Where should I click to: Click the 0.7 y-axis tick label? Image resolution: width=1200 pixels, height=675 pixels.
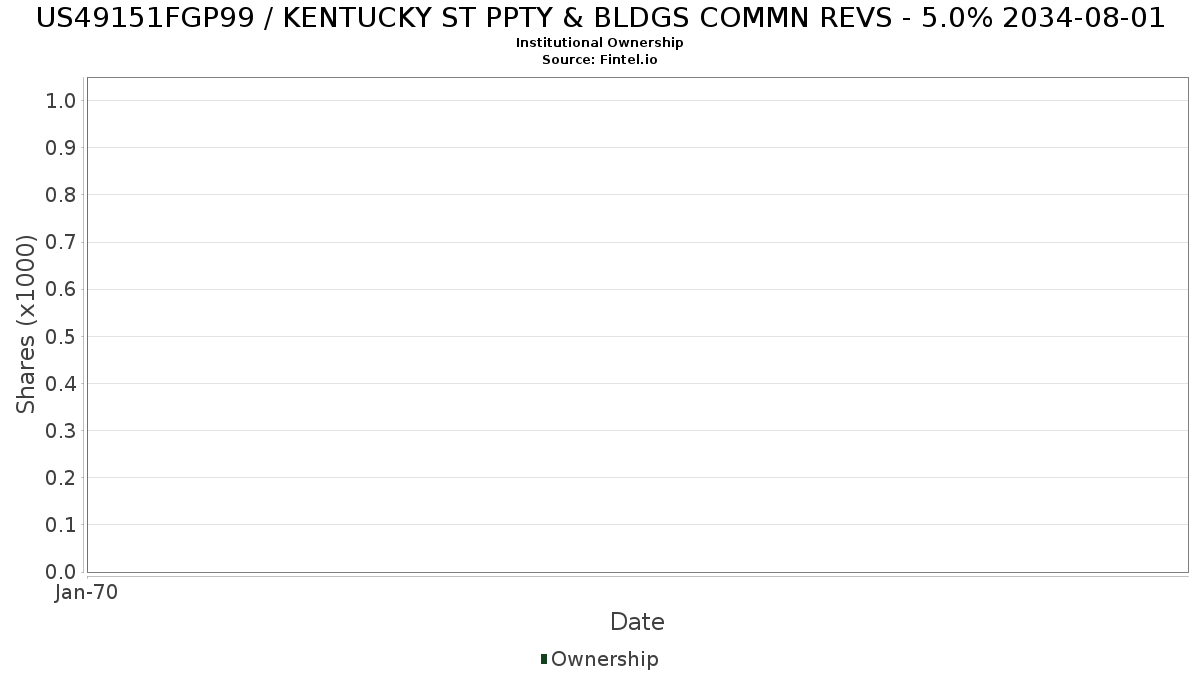point(61,242)
